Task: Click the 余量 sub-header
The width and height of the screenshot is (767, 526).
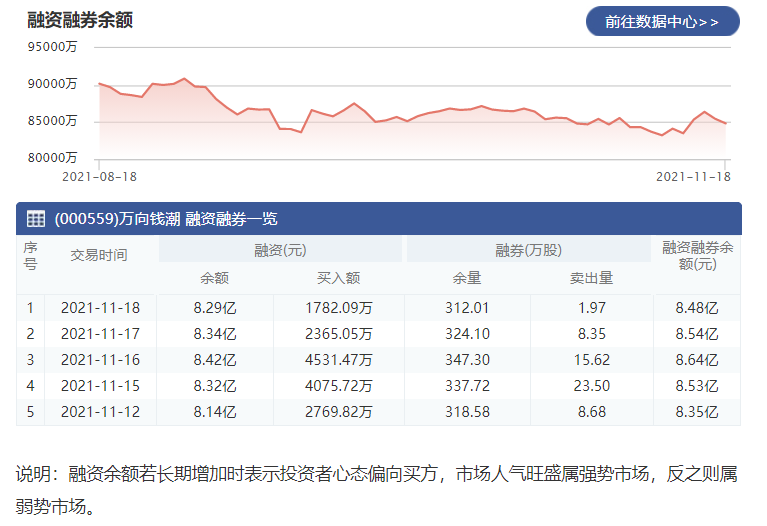Action: click(x=467, y=278)
